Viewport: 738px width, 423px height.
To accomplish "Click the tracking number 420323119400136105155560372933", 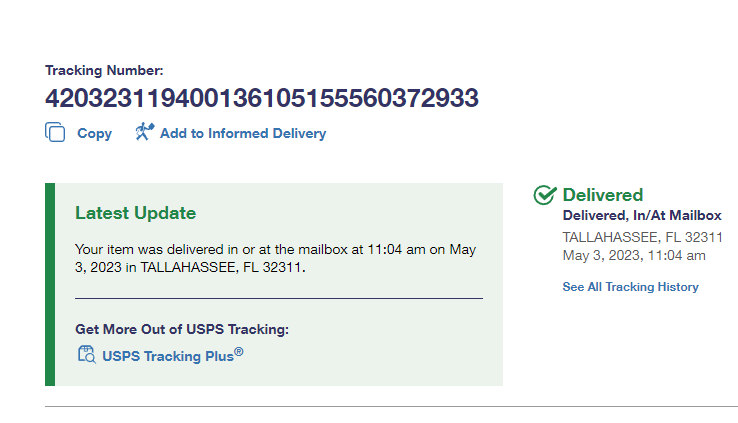I will (261, 98).
